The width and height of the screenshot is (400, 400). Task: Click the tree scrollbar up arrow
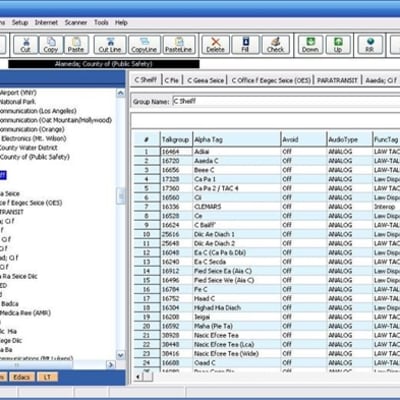121,93
